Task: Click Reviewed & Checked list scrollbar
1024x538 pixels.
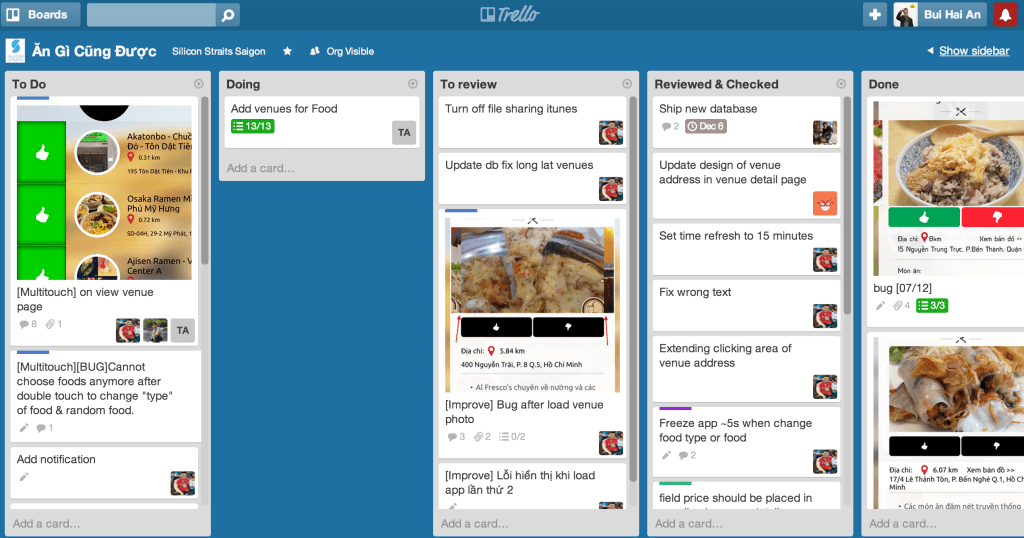Action: pos(847,206)
